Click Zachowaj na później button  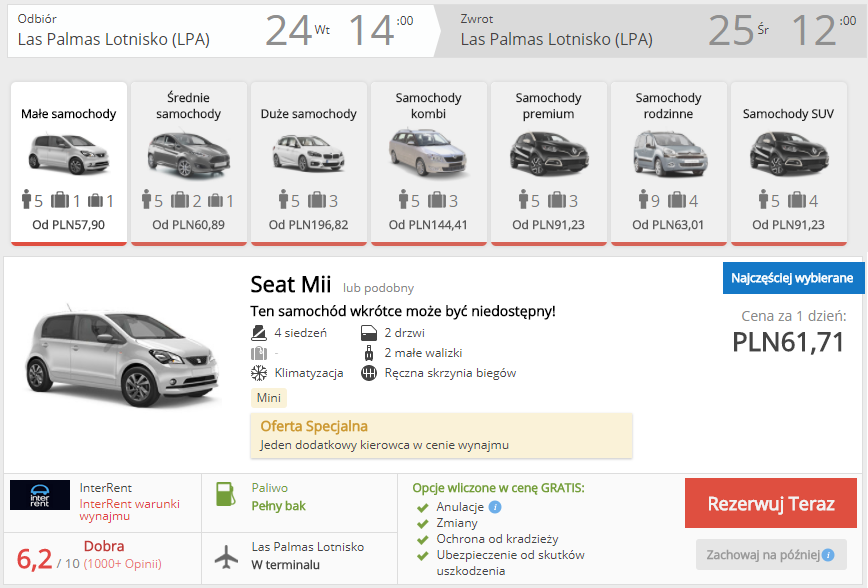[x=771, y=555]
